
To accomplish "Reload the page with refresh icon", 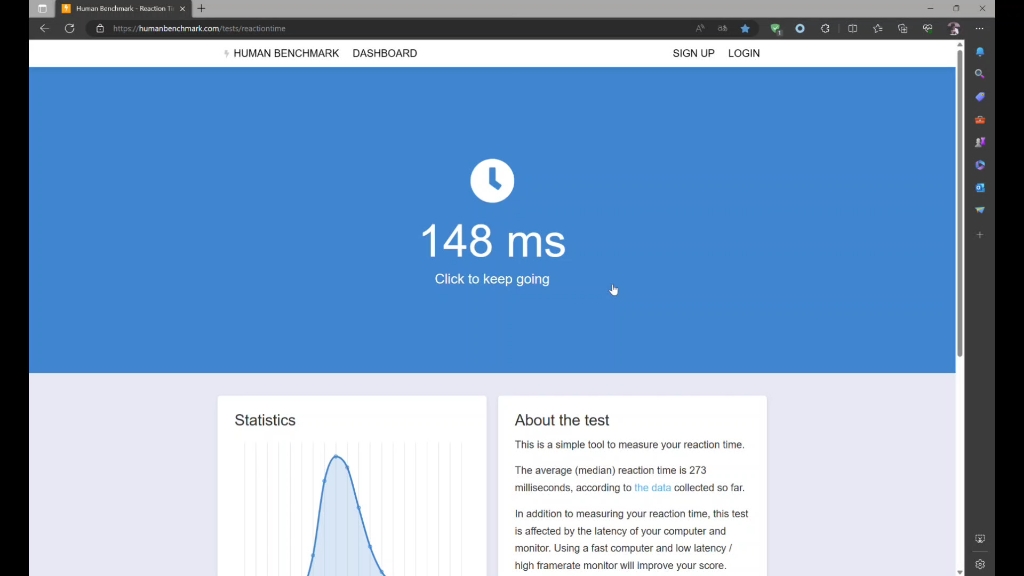I will tap(69, 28).
